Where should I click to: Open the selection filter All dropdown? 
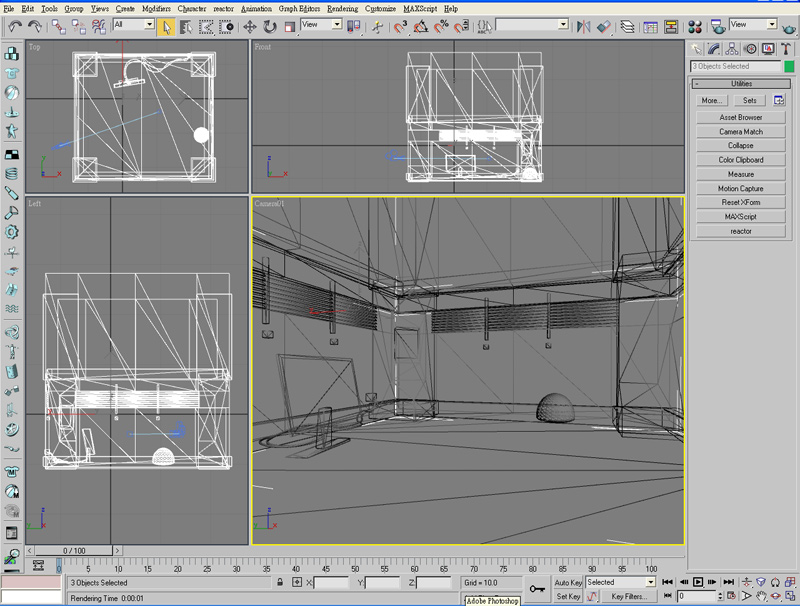(134, 24)
